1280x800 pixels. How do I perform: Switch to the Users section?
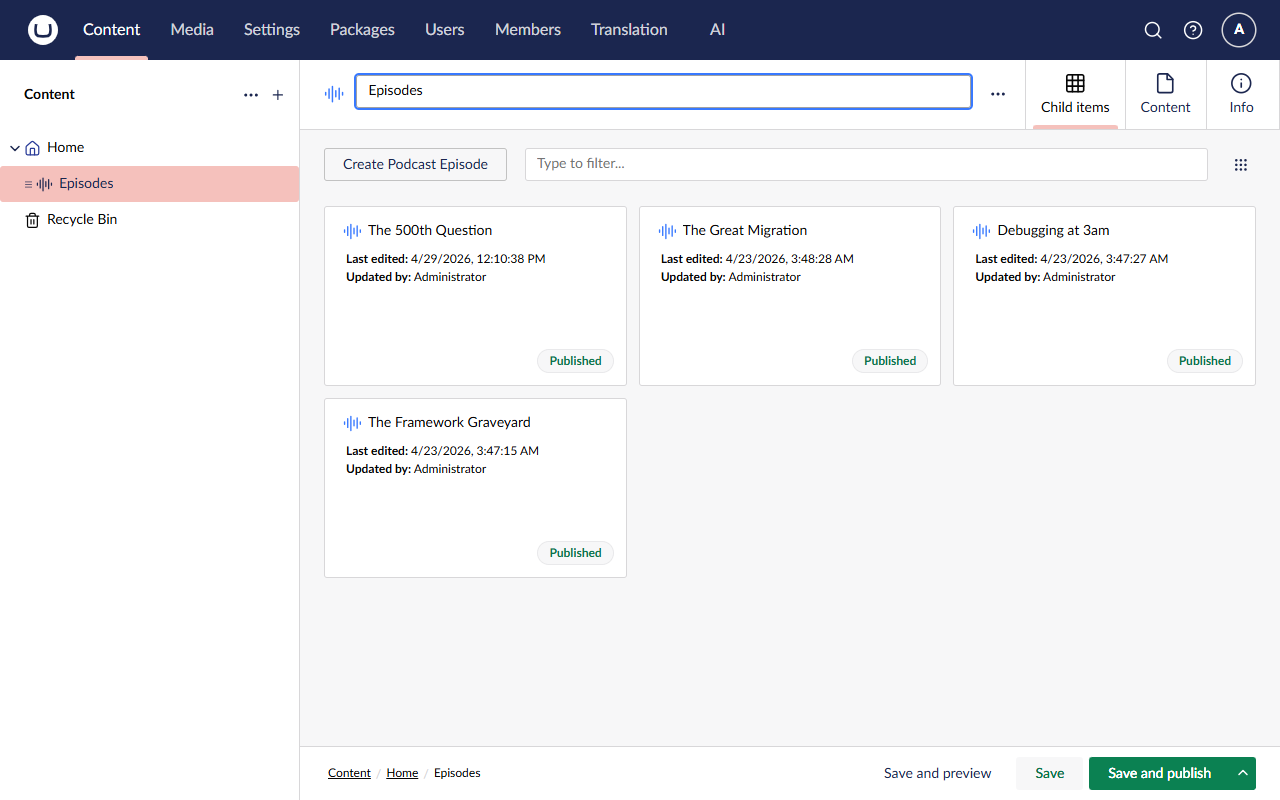click(445, 30)
